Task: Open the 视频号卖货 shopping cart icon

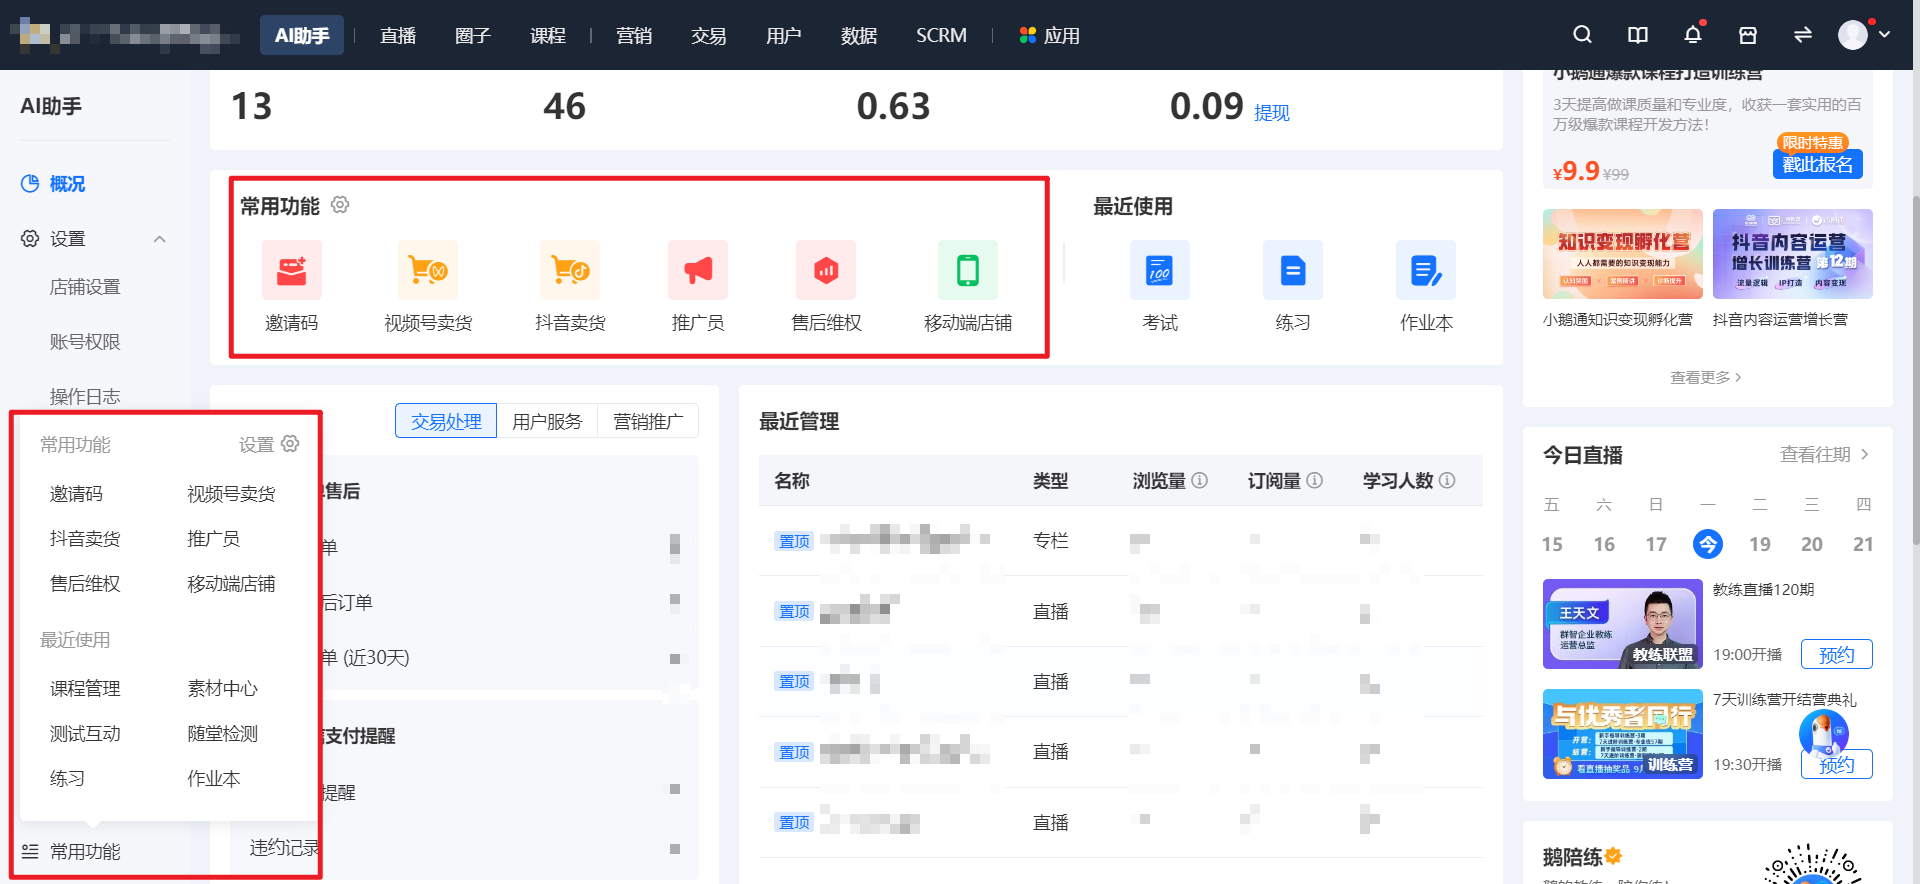Action: pos(428,270)
